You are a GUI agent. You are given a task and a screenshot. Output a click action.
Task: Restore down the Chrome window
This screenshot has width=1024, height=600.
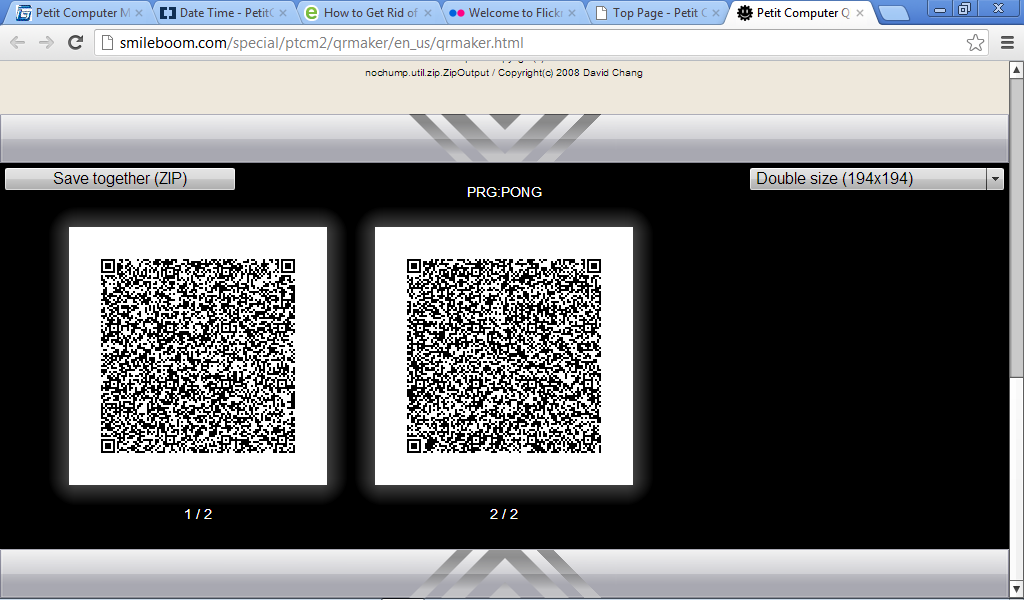[x=965, y=9]
